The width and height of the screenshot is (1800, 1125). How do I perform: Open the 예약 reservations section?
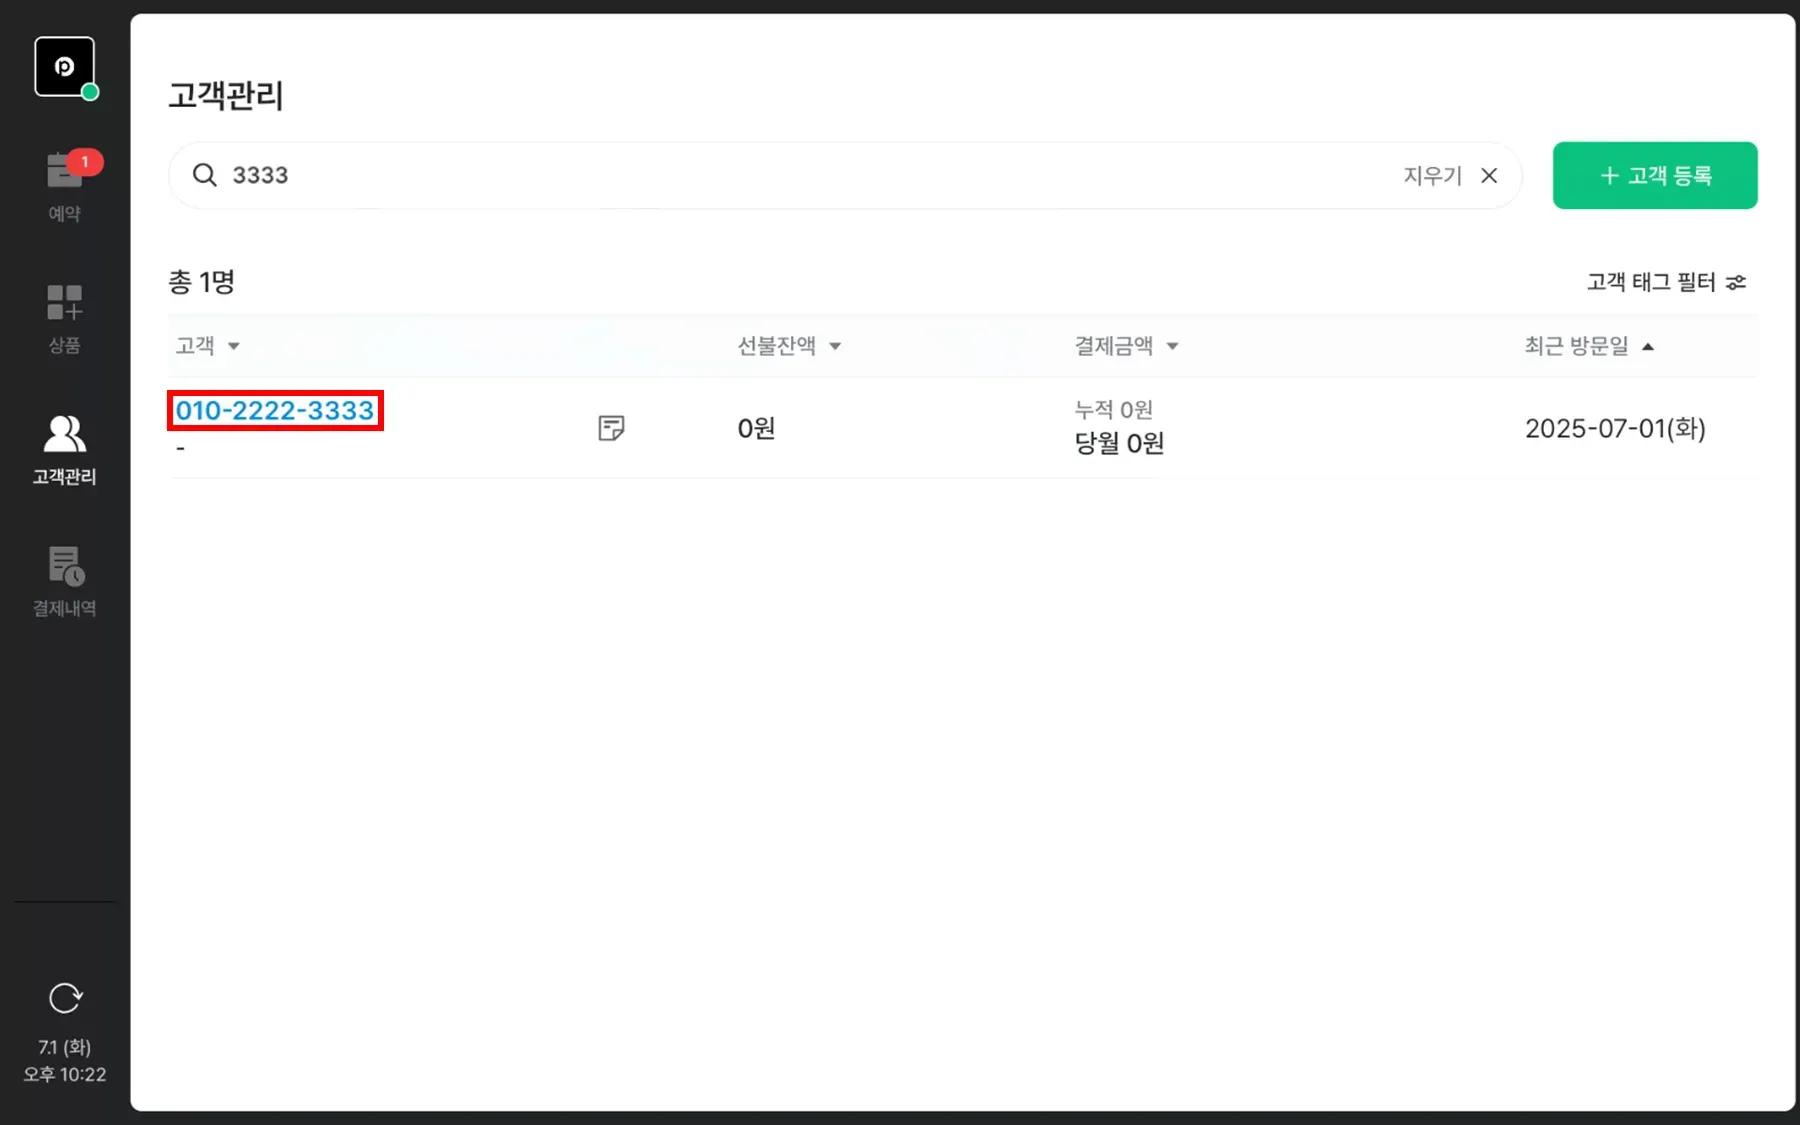pos(65,186)
